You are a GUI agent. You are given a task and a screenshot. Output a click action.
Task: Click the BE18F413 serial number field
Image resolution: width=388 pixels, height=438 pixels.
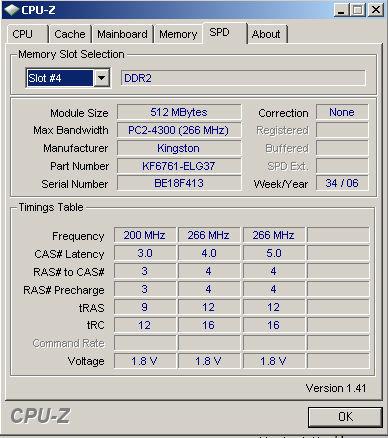click(179, 183)
